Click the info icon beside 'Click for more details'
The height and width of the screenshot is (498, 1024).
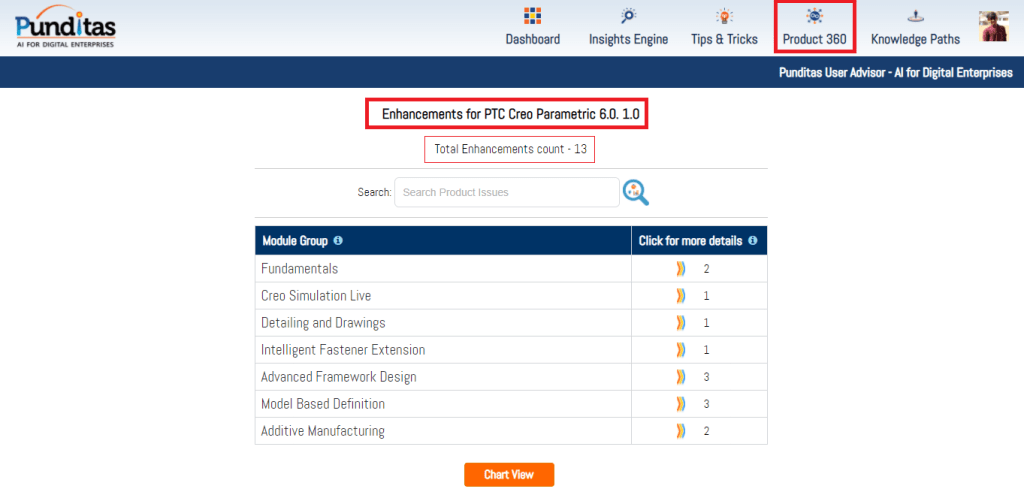[x=752, y=241]
